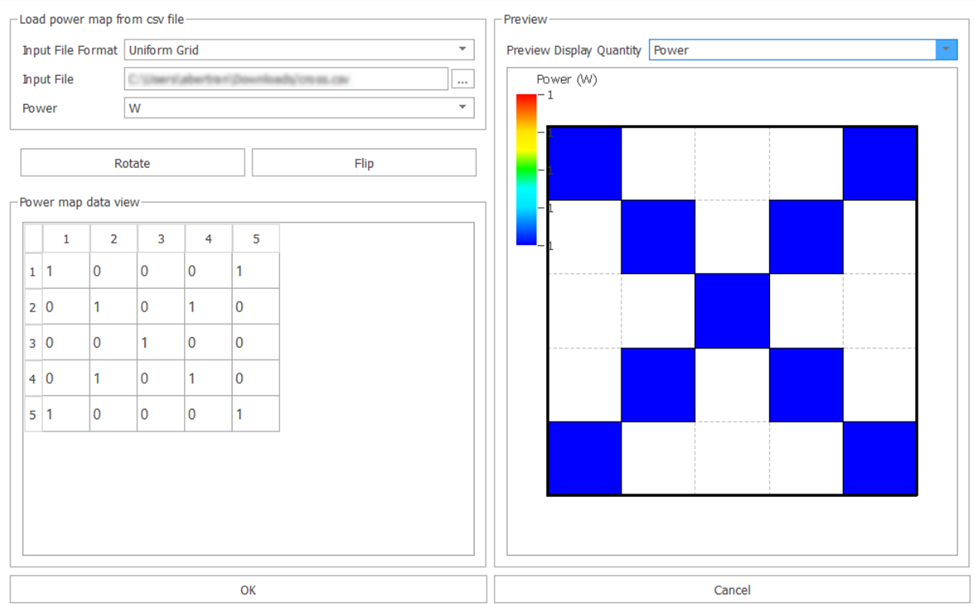Expand the Power unit dropdown
Screen dimensions: 975x604
tap(298, 108)
